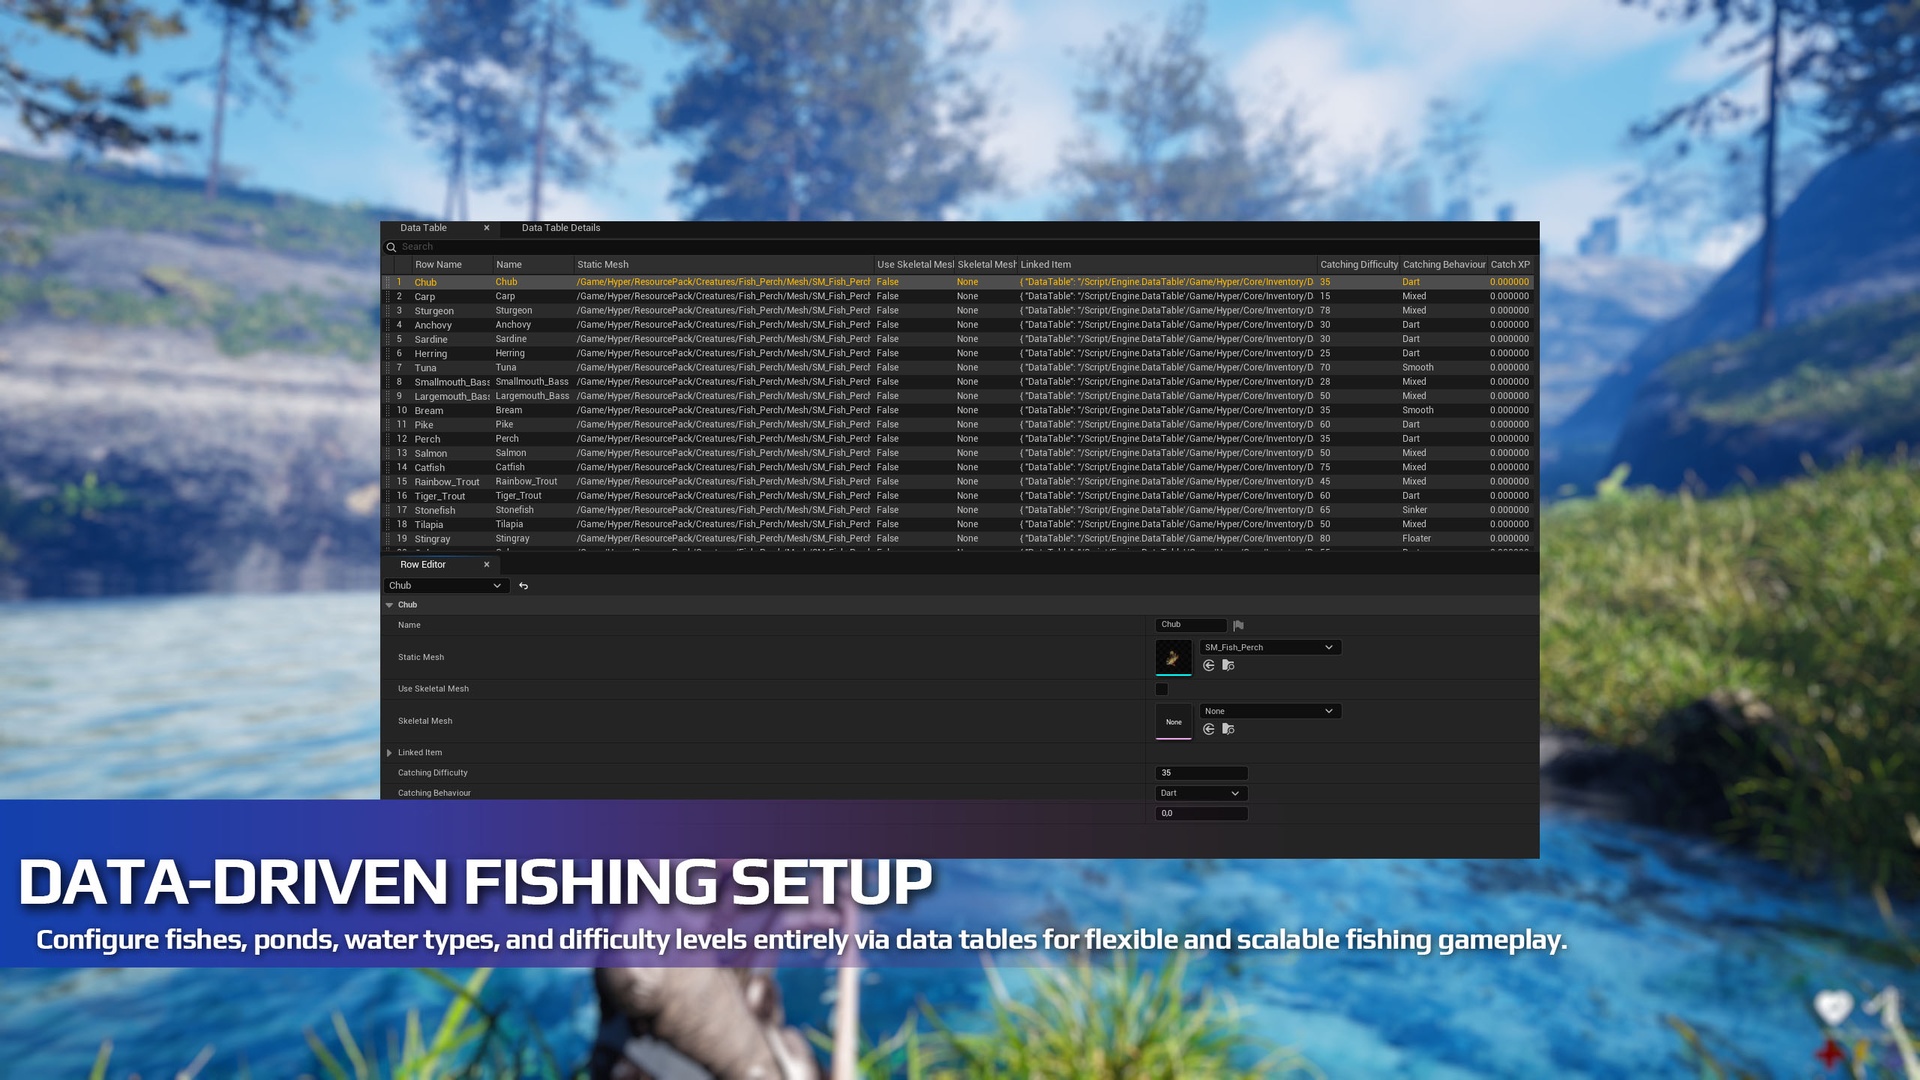Select the Anchovy row
1920x1080 pixels.
(x=960, y=325)
